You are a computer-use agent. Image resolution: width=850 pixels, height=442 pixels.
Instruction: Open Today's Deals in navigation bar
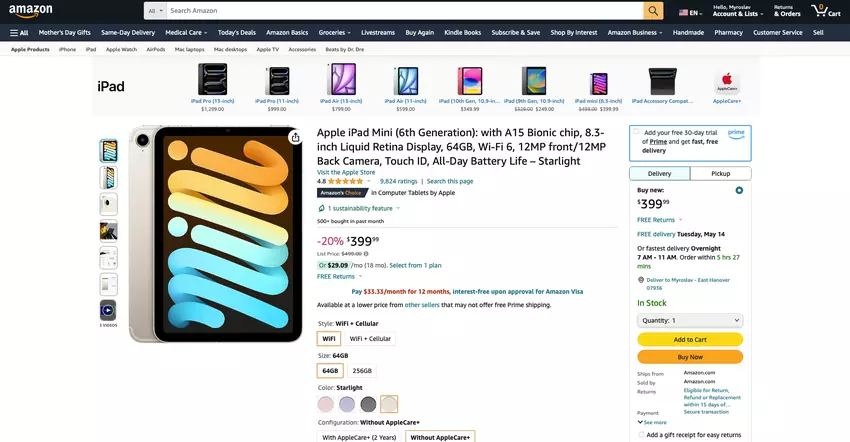pos(236,32)
